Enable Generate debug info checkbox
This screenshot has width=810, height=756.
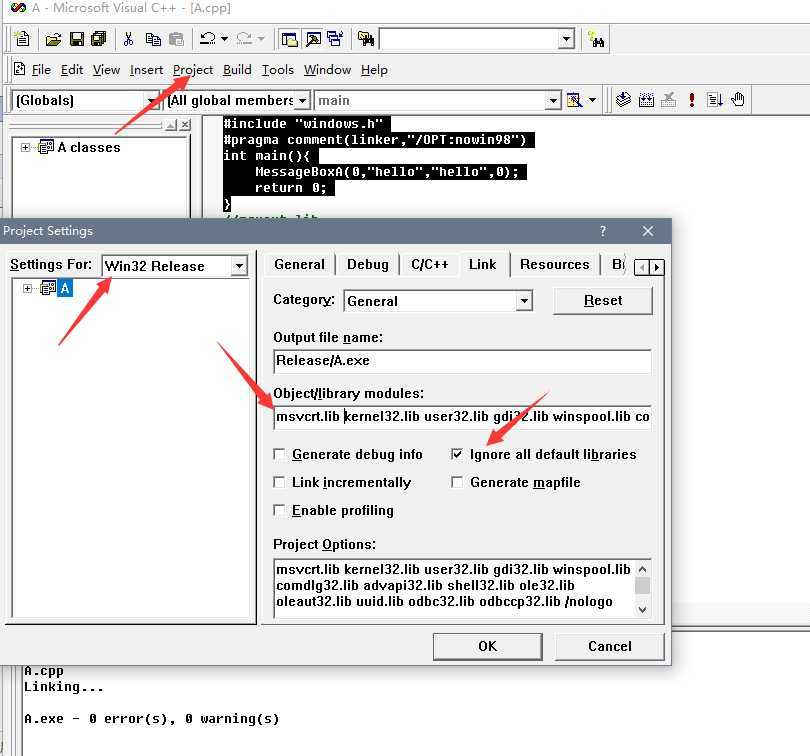click(279, 454)
